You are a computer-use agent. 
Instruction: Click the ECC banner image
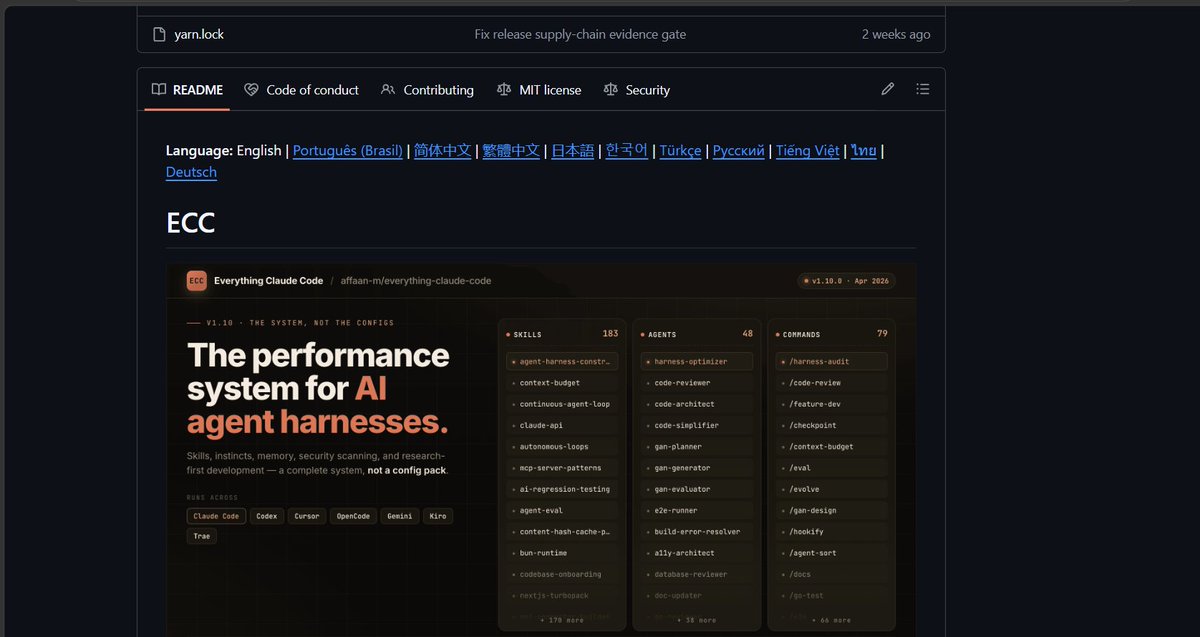541,449
